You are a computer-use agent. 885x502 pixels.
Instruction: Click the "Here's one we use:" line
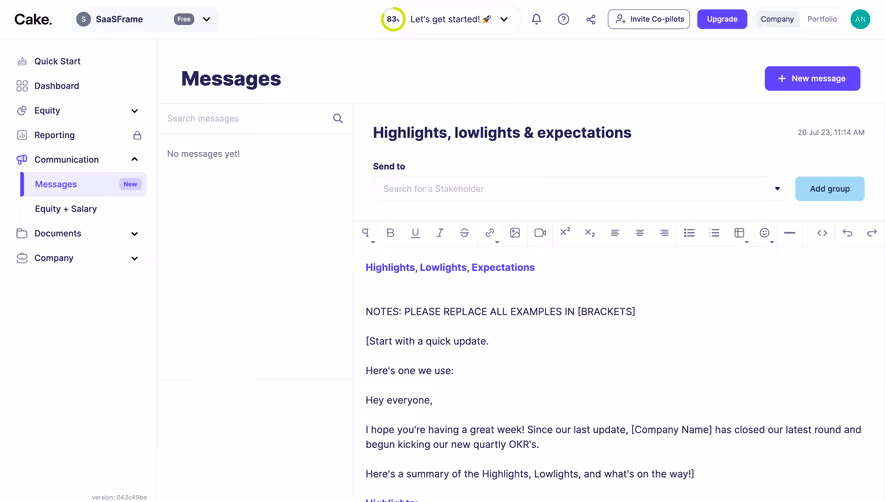pyautogui.click(x=409, y=371)
